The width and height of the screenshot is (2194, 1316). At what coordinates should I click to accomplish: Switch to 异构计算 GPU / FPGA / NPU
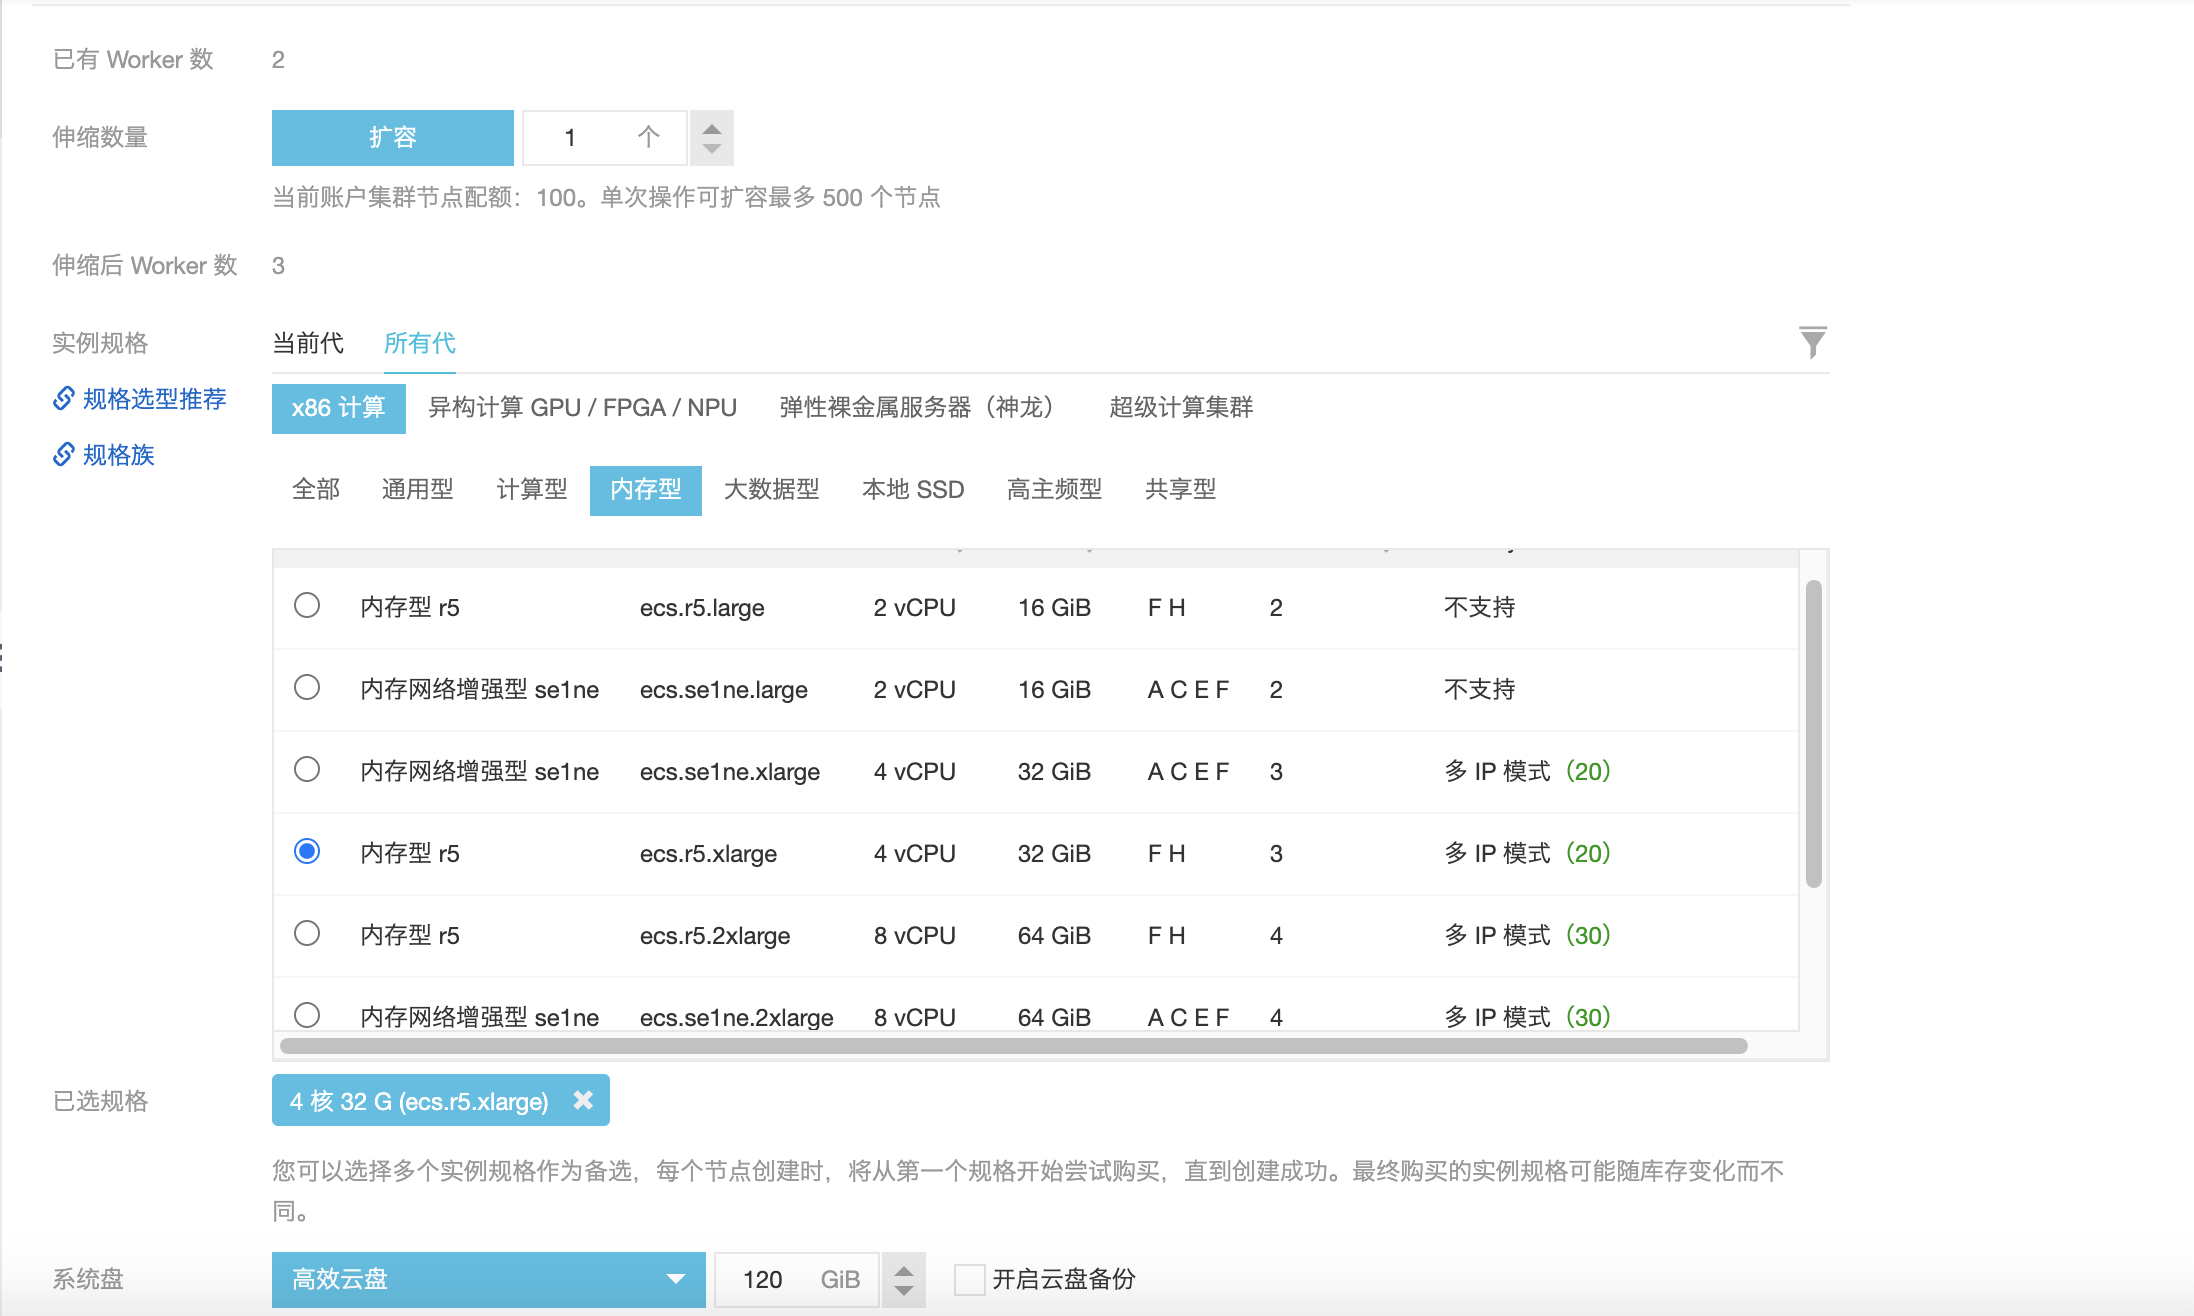pyautogui.click(x=582, y=408)
